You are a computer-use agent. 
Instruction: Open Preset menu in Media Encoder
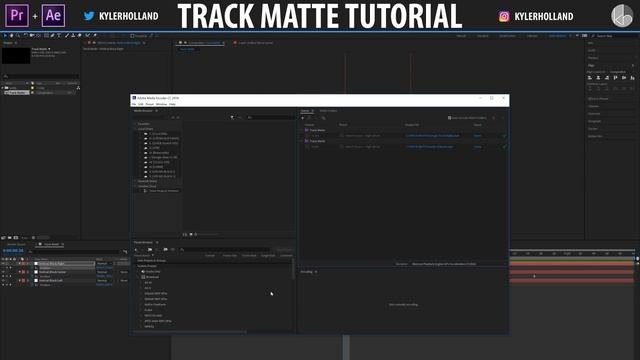click(x=149, y=104)
